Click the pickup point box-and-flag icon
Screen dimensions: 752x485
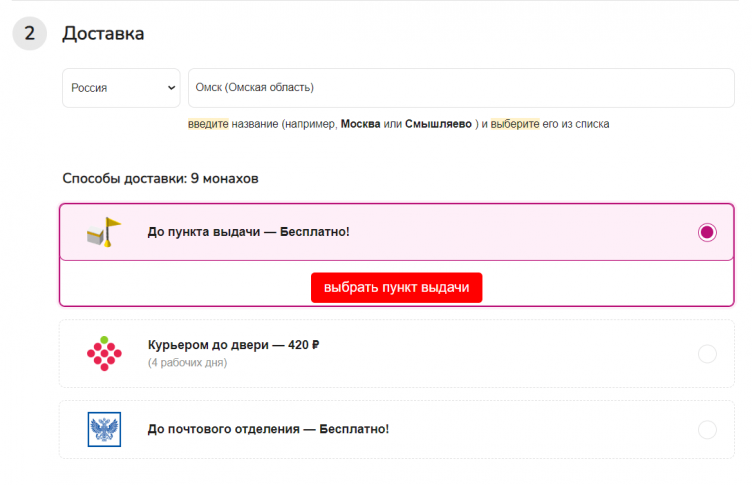pyautogui.click(x=104, y=232)
